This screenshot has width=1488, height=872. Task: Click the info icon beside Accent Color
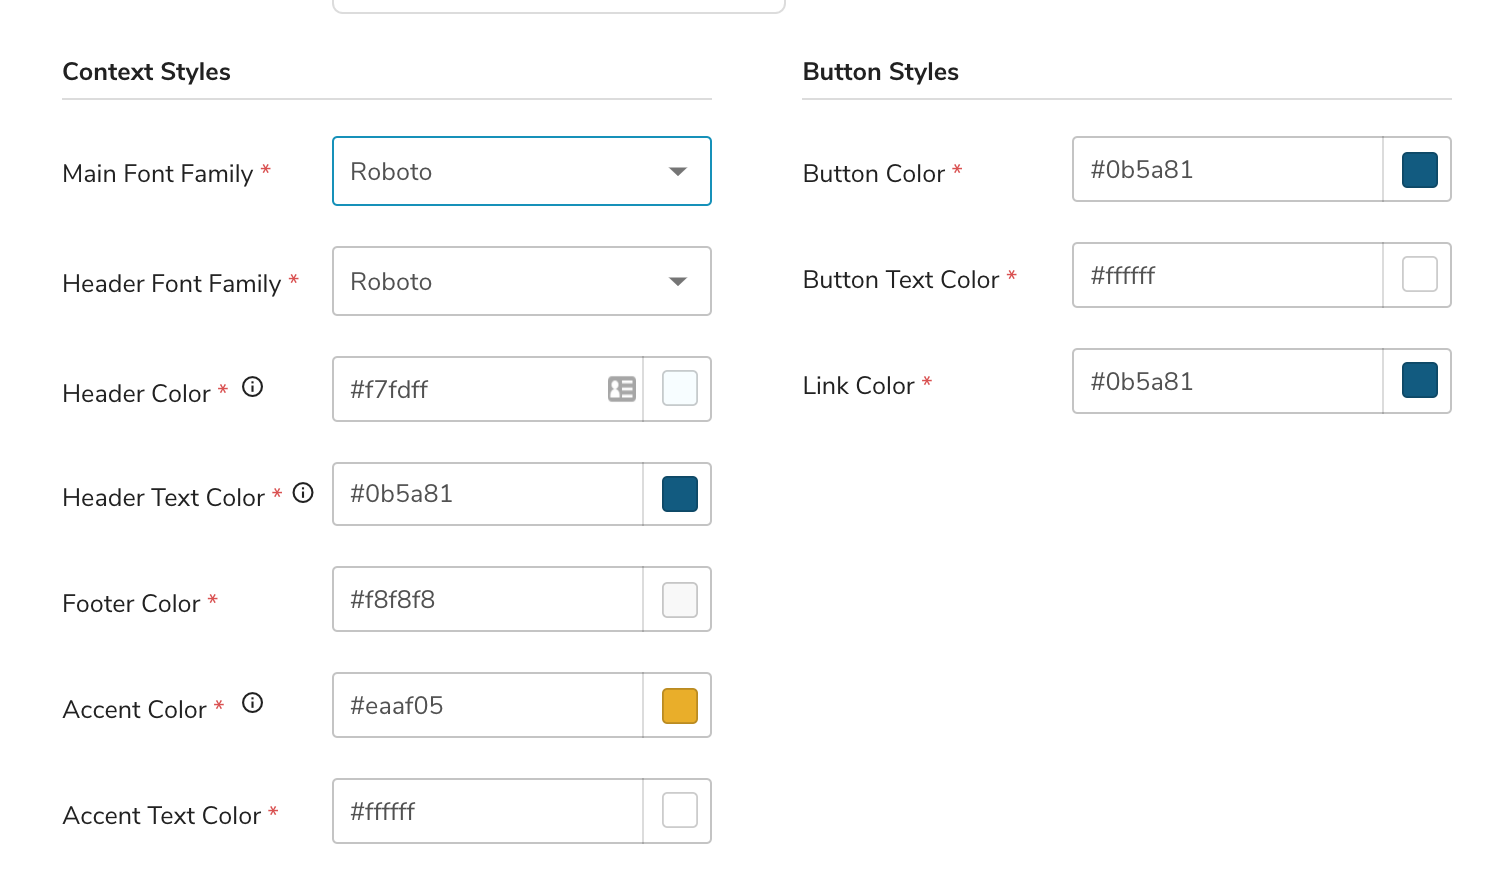[253, 703]
